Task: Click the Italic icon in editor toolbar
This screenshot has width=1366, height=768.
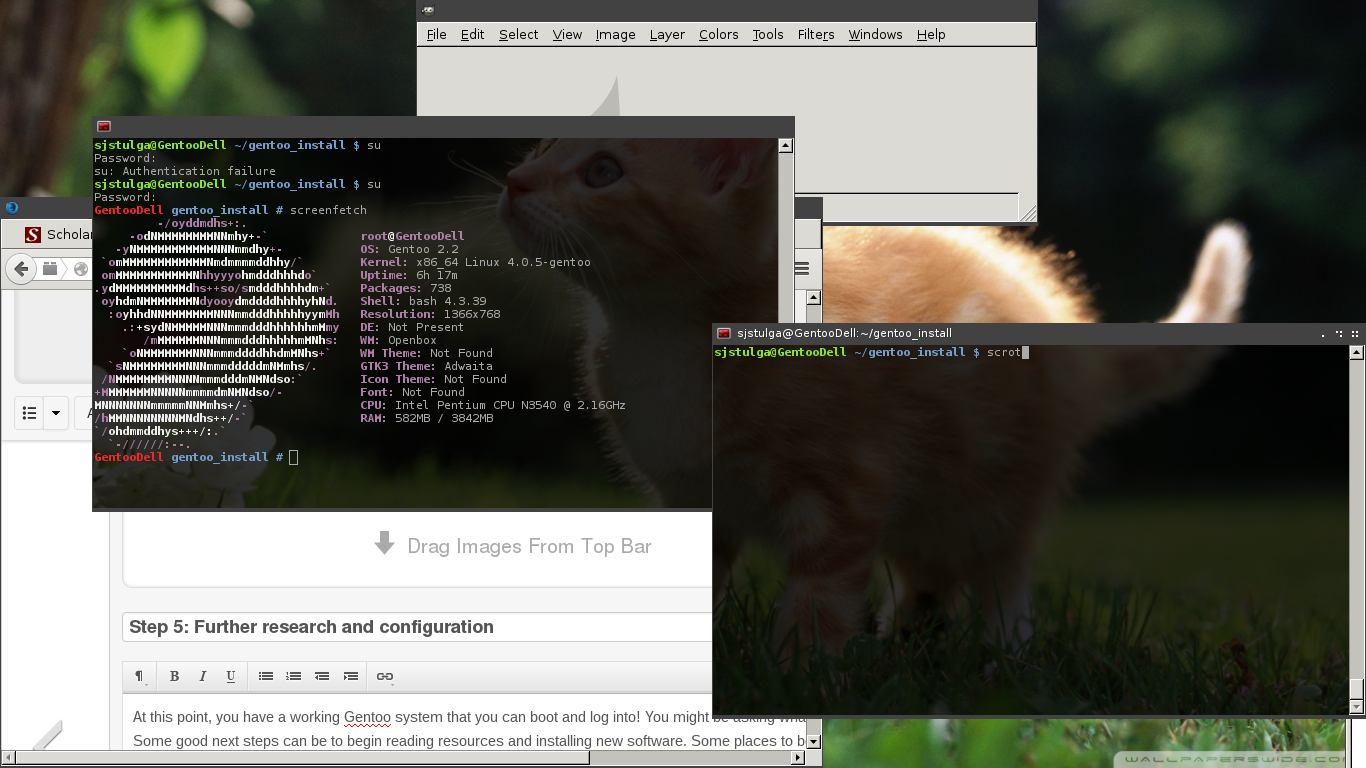Action: [202, 676]
